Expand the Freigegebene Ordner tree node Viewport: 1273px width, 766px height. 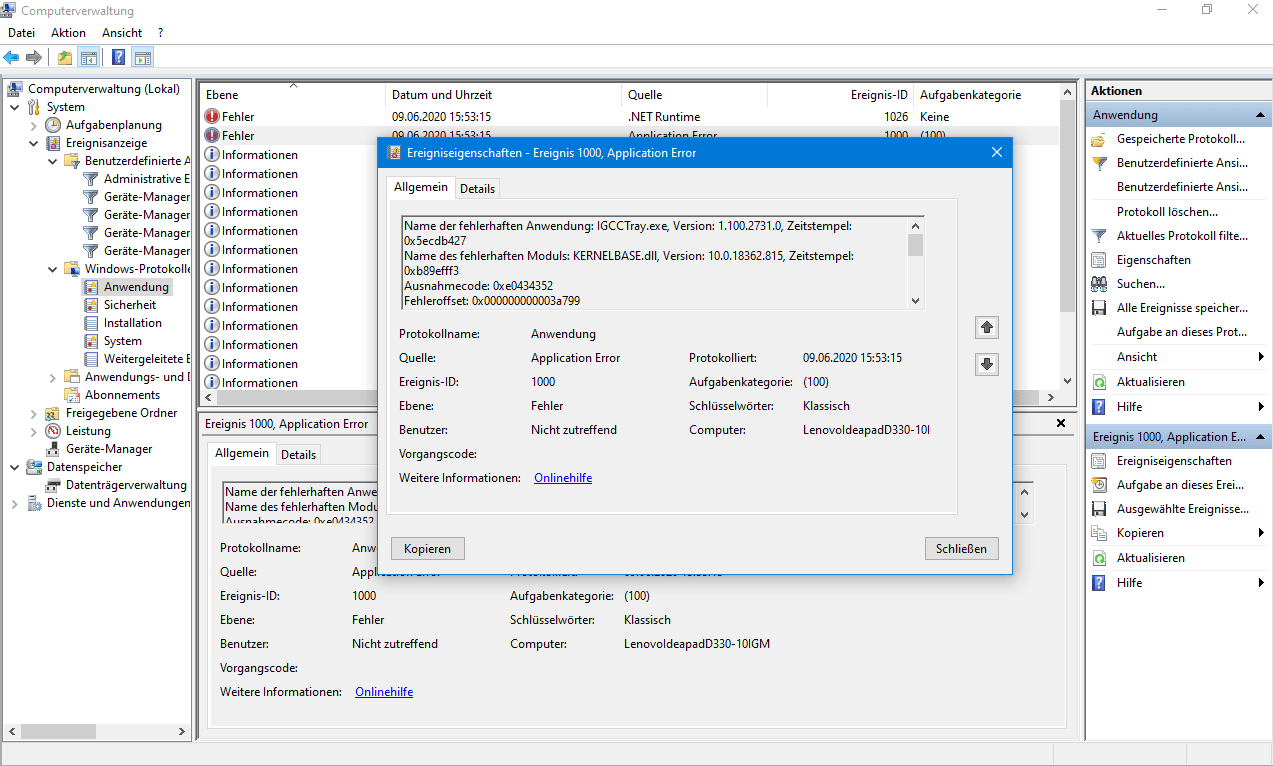pyautogui.click(x=34, y=413)
